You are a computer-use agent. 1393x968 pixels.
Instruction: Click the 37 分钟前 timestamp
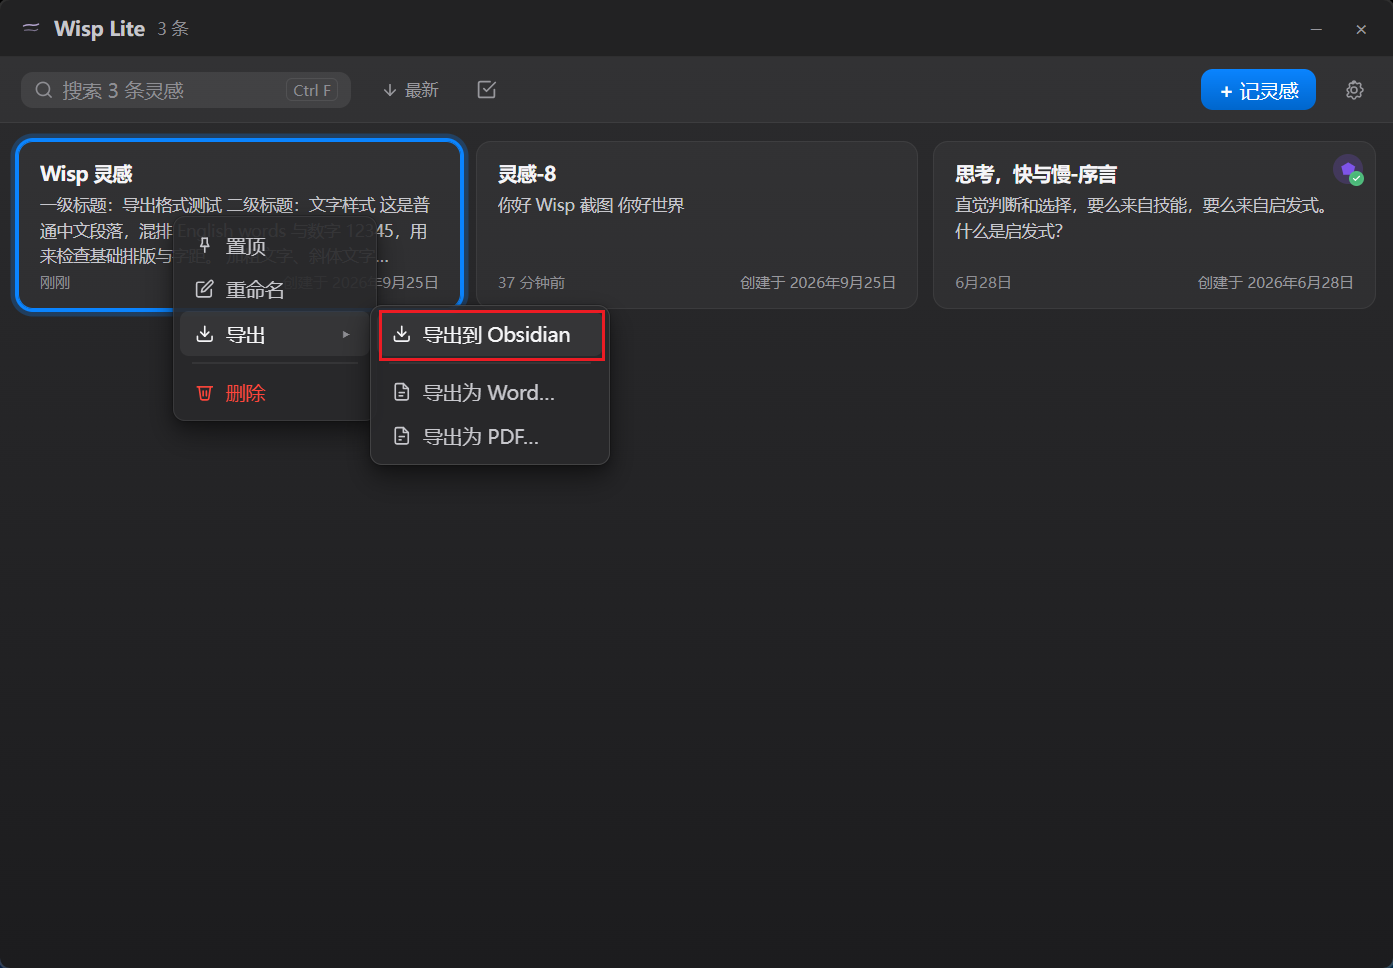(x=531, y=283)
